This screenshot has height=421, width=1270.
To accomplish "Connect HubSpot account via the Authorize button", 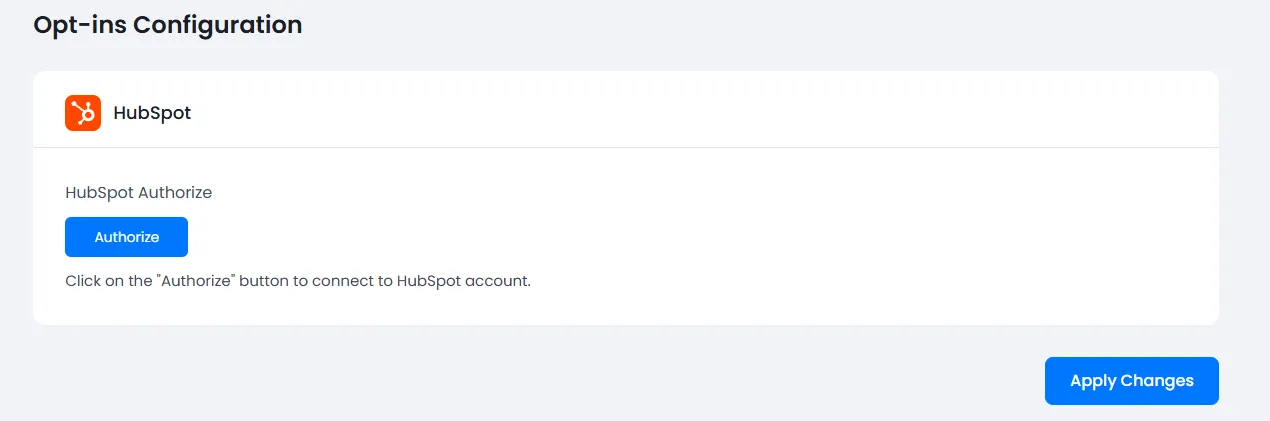I will [x=126, y=237].
